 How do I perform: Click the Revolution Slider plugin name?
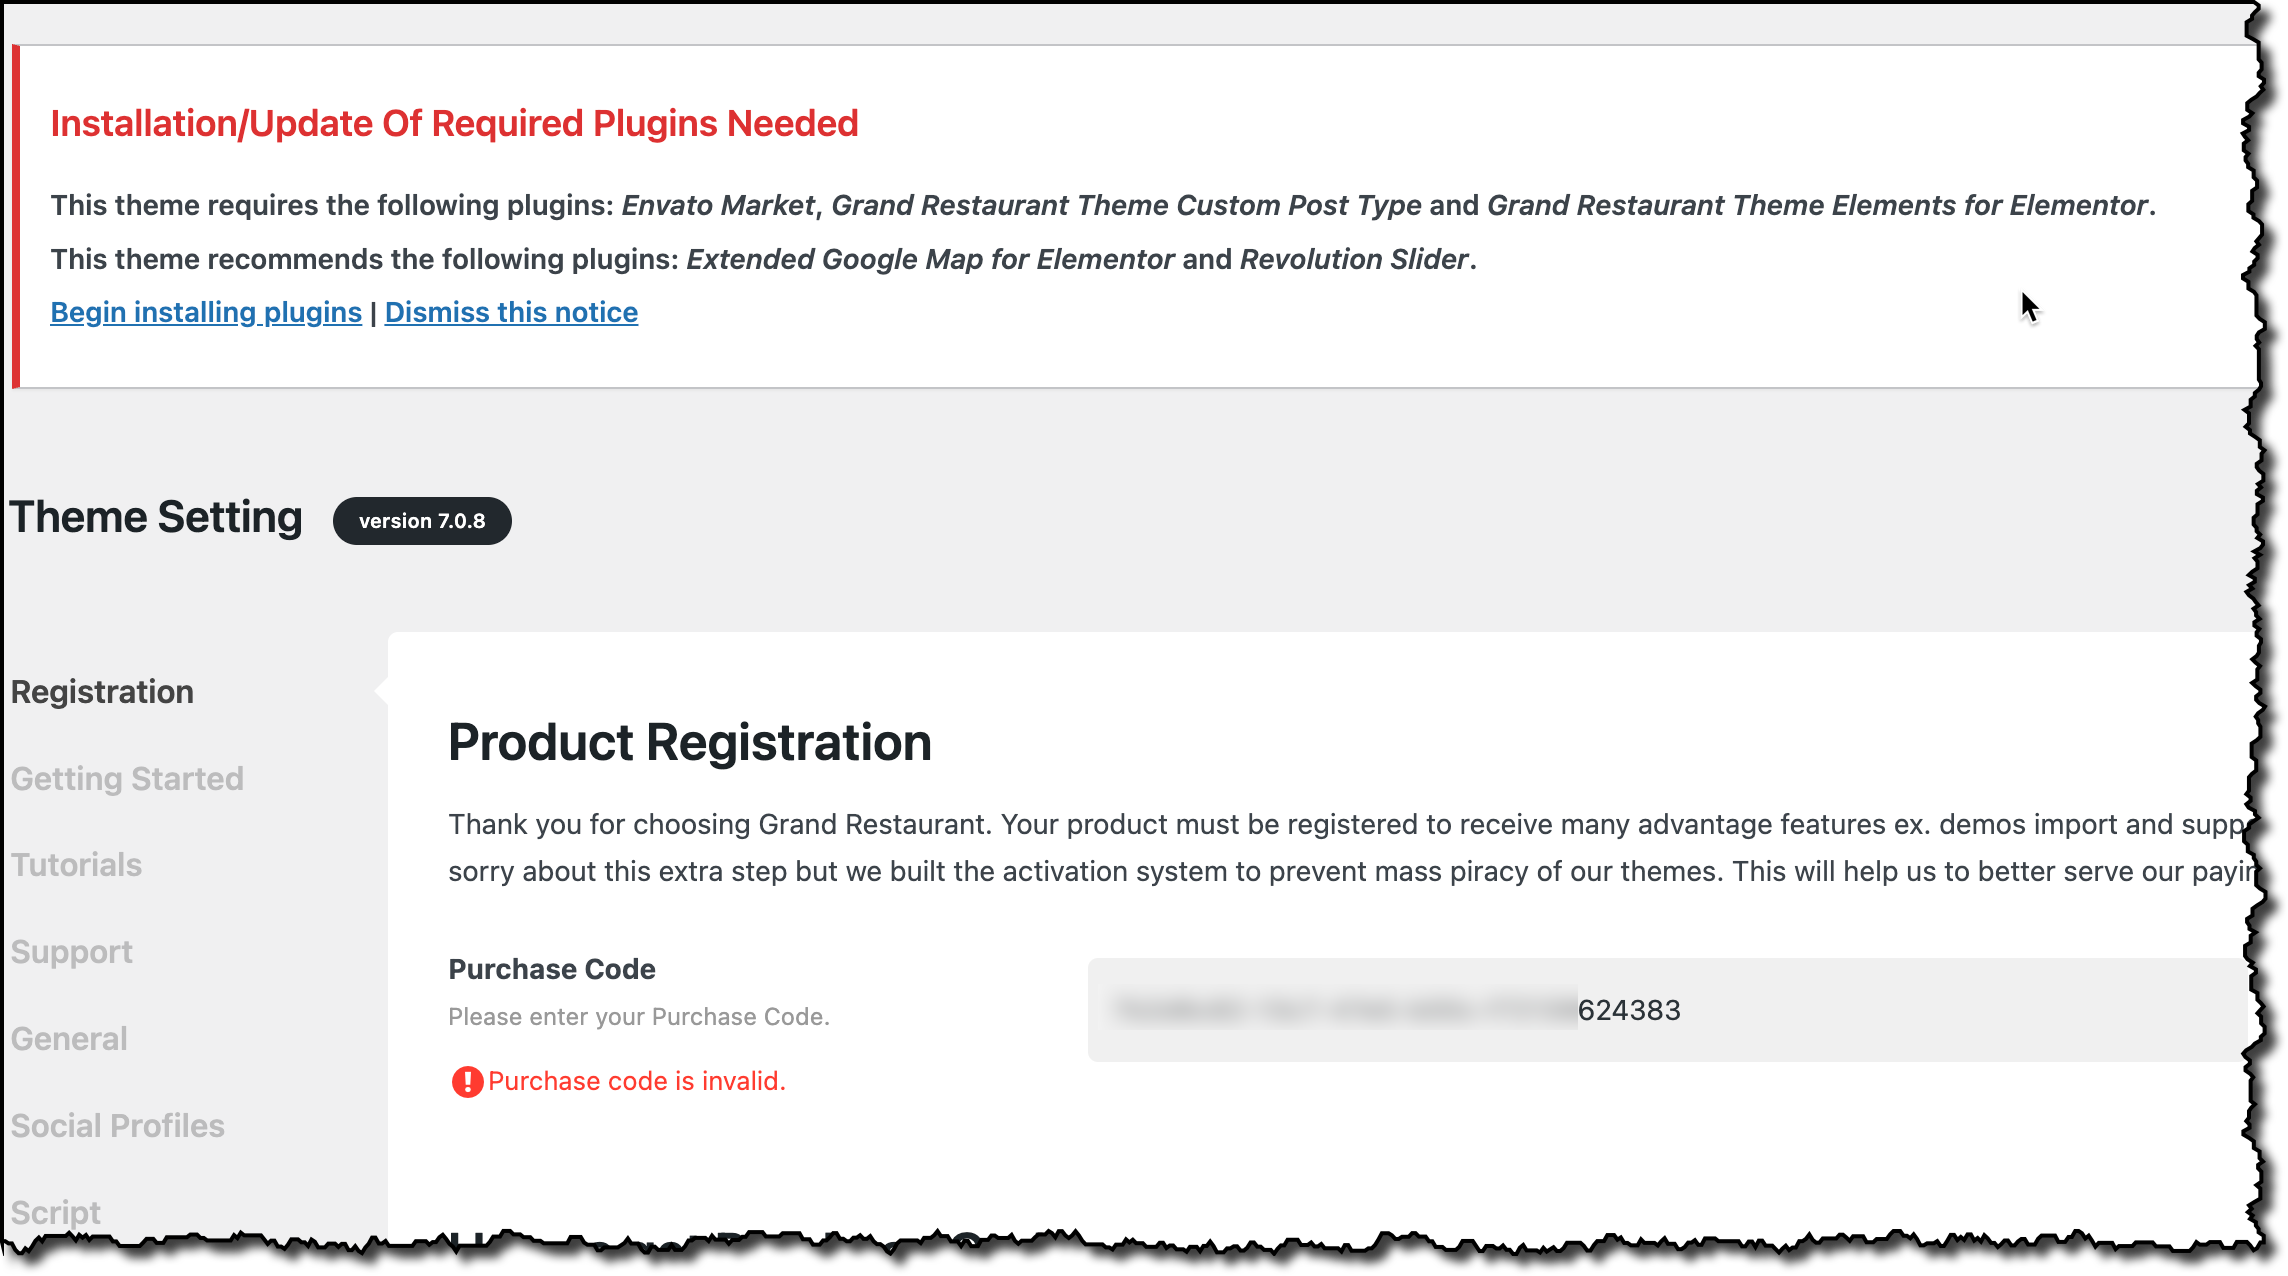[x=1354, y=259]
